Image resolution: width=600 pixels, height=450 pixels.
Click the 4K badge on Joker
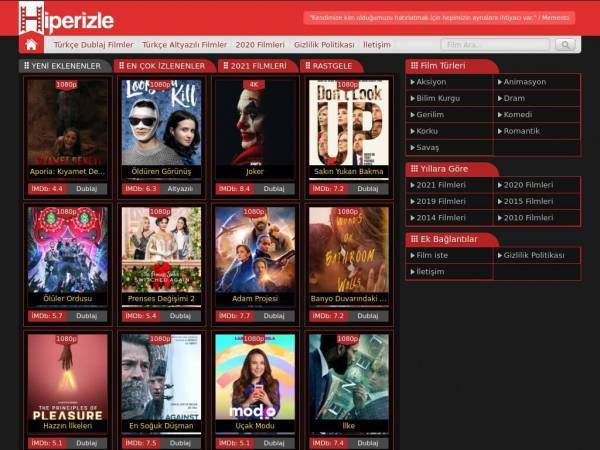pyautogui.click(x=254, y=85)
